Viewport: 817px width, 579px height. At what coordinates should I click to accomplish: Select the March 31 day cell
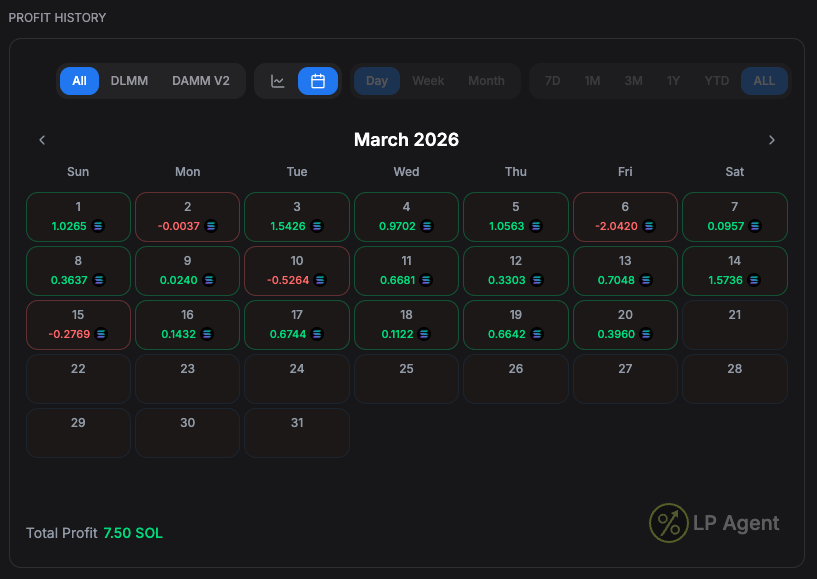click(x=297, y=433)
